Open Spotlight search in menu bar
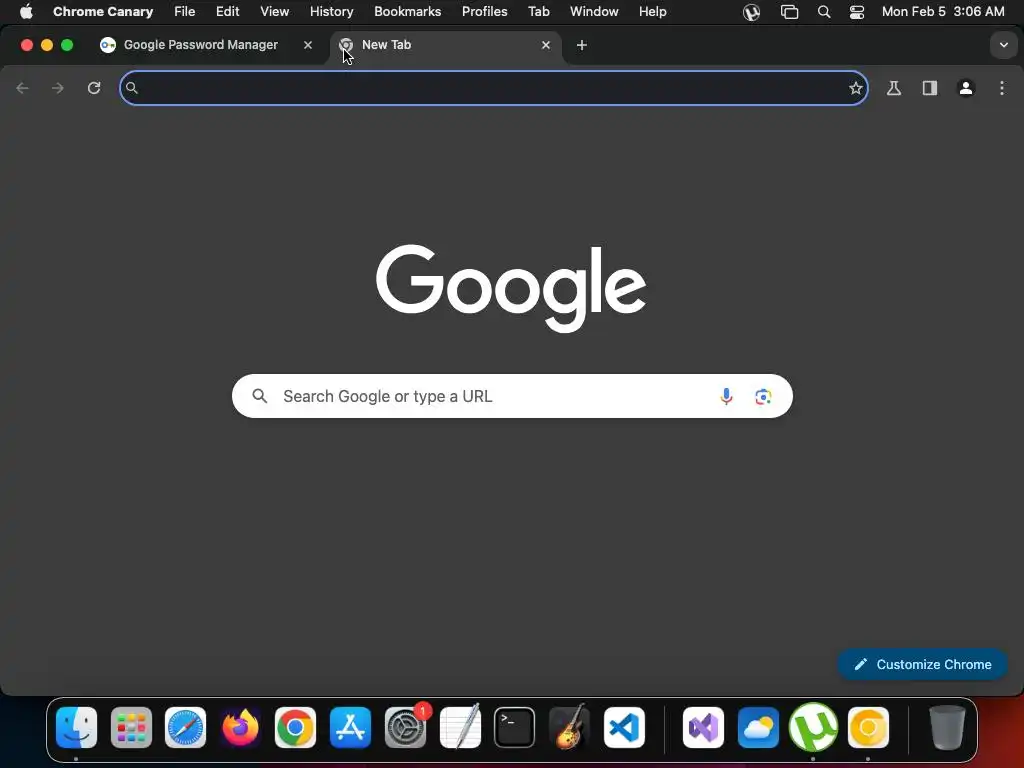 tap(824, 12)
